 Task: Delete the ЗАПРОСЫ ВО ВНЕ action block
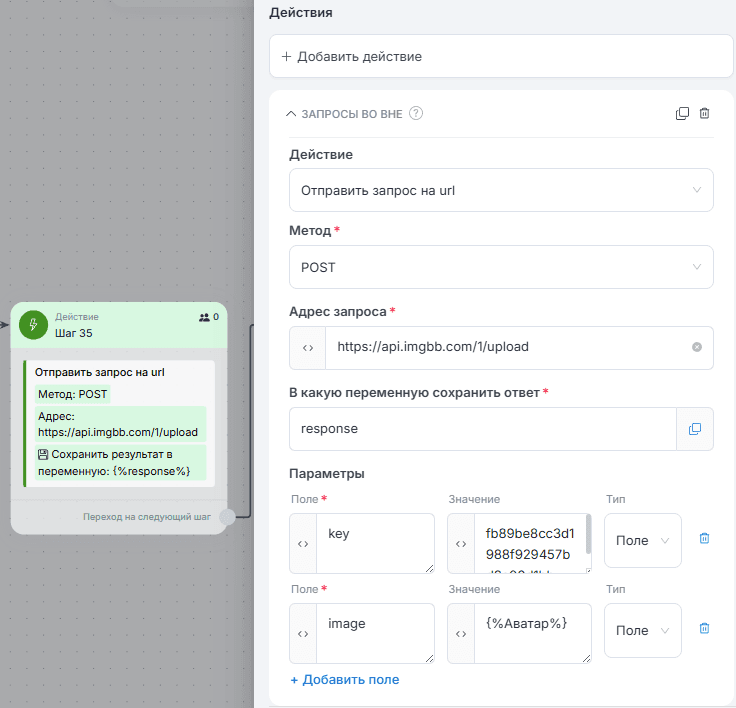pyautogui.click(x=704, y=114)
